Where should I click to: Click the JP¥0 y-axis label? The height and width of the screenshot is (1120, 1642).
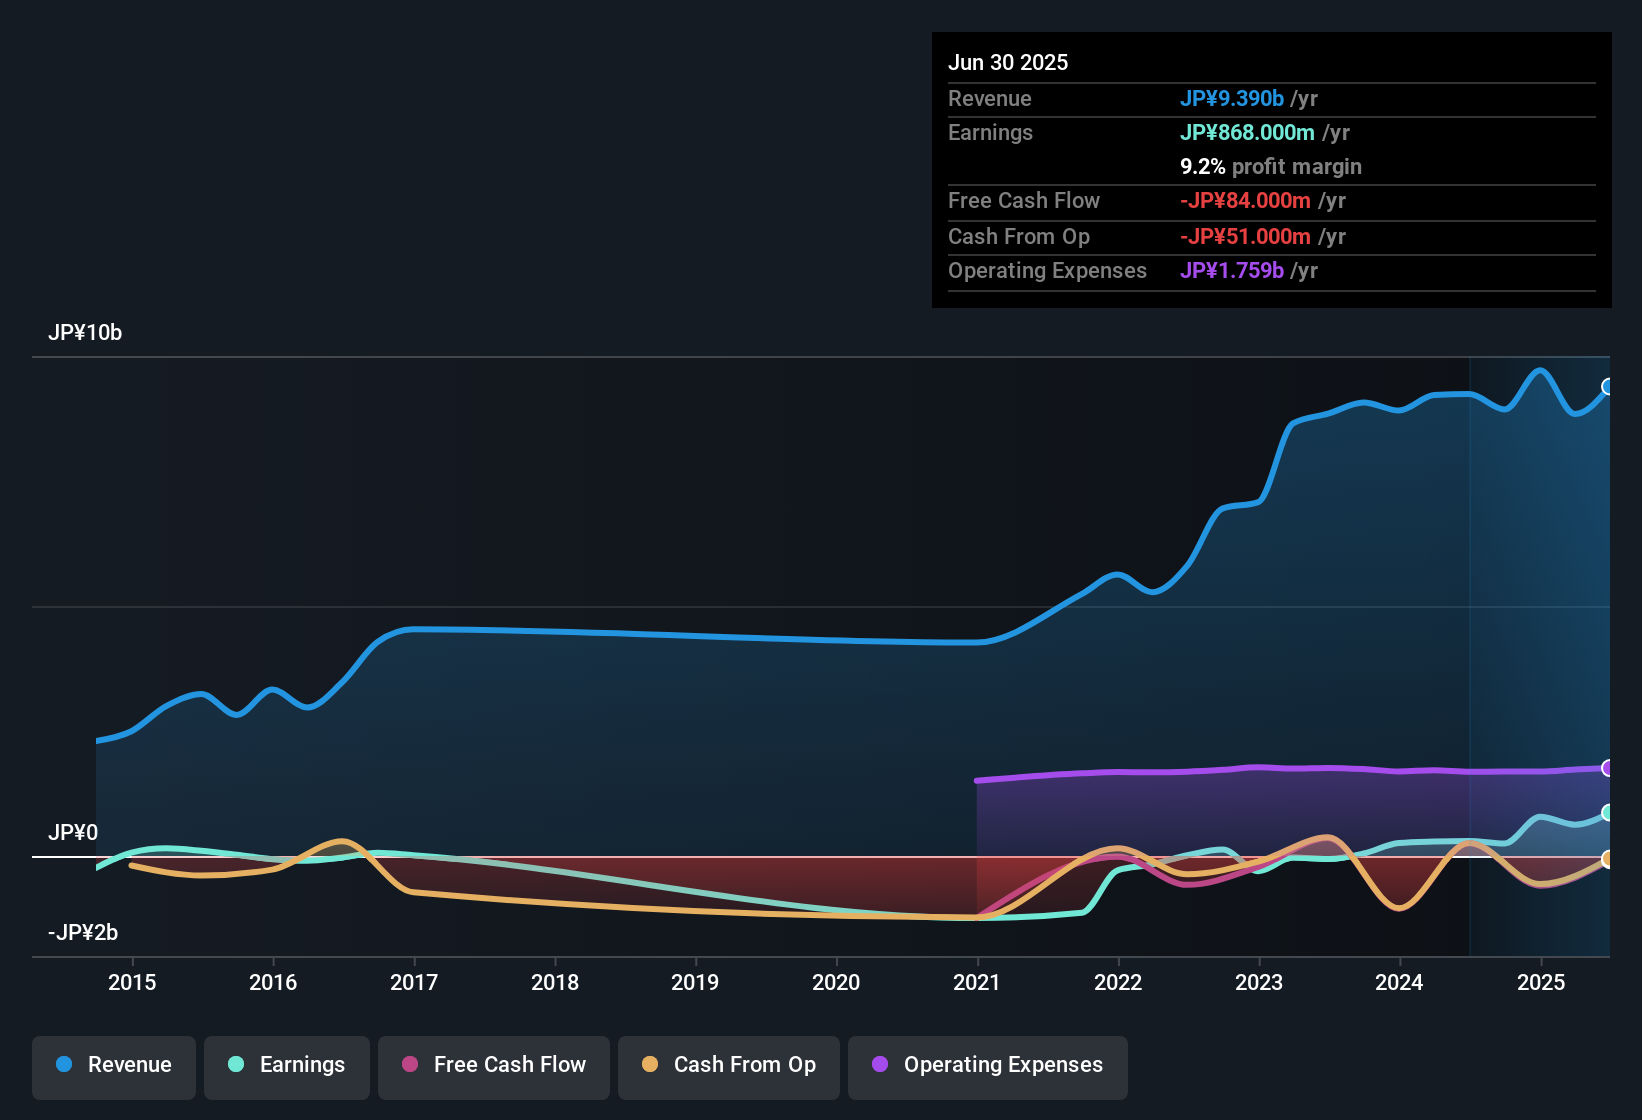73,833
